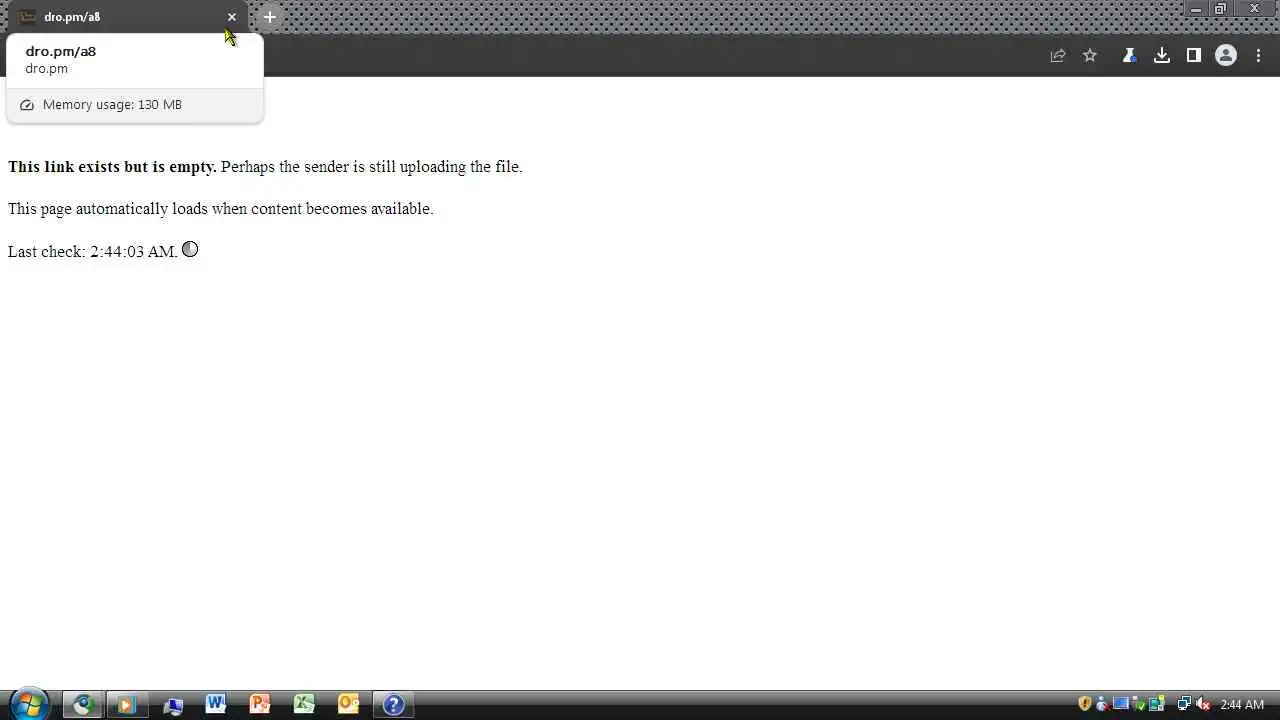Open Chrome Labs flask icon
Screen dimensions: 1280x720
tap(1129, 56)
